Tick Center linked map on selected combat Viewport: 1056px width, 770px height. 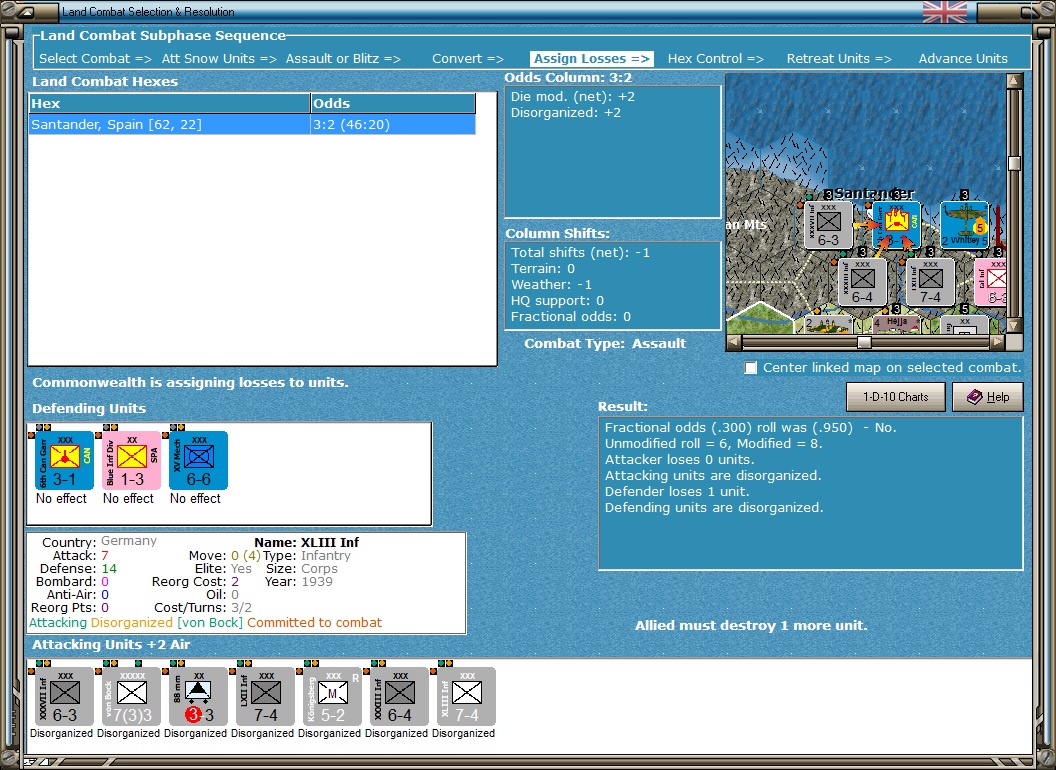pos(751,368)
